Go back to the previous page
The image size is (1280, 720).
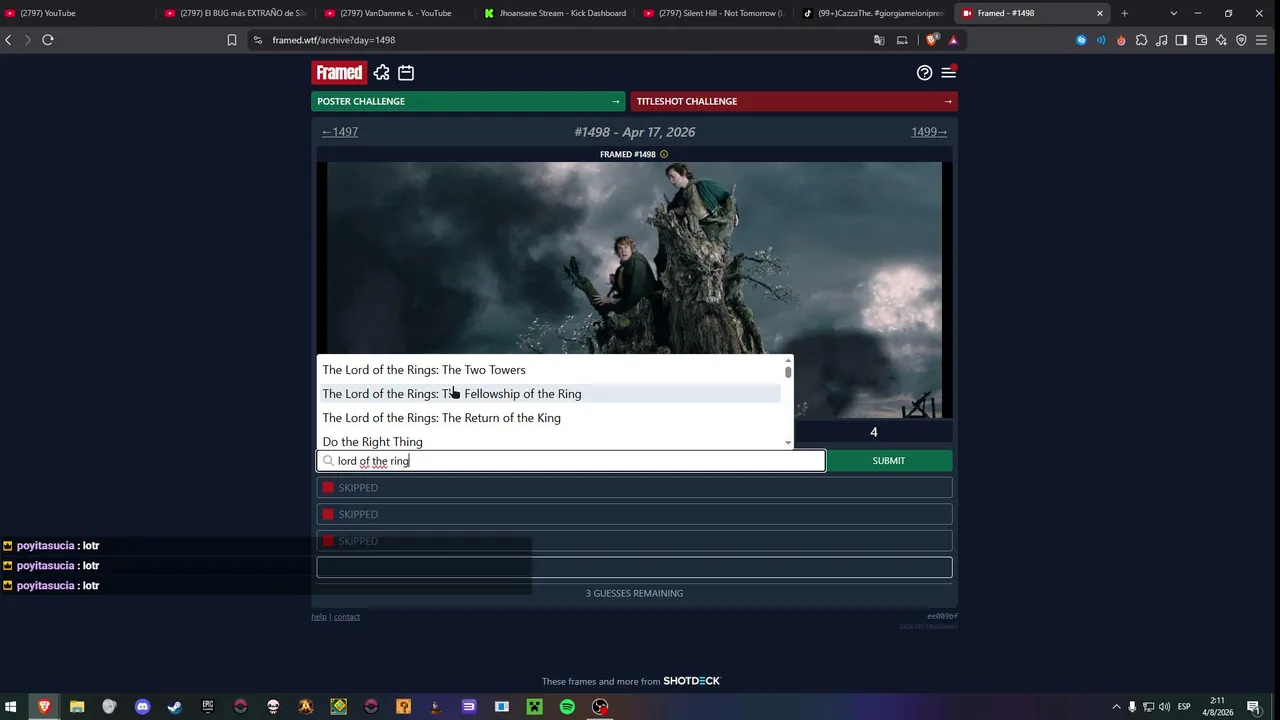point(9,40)
